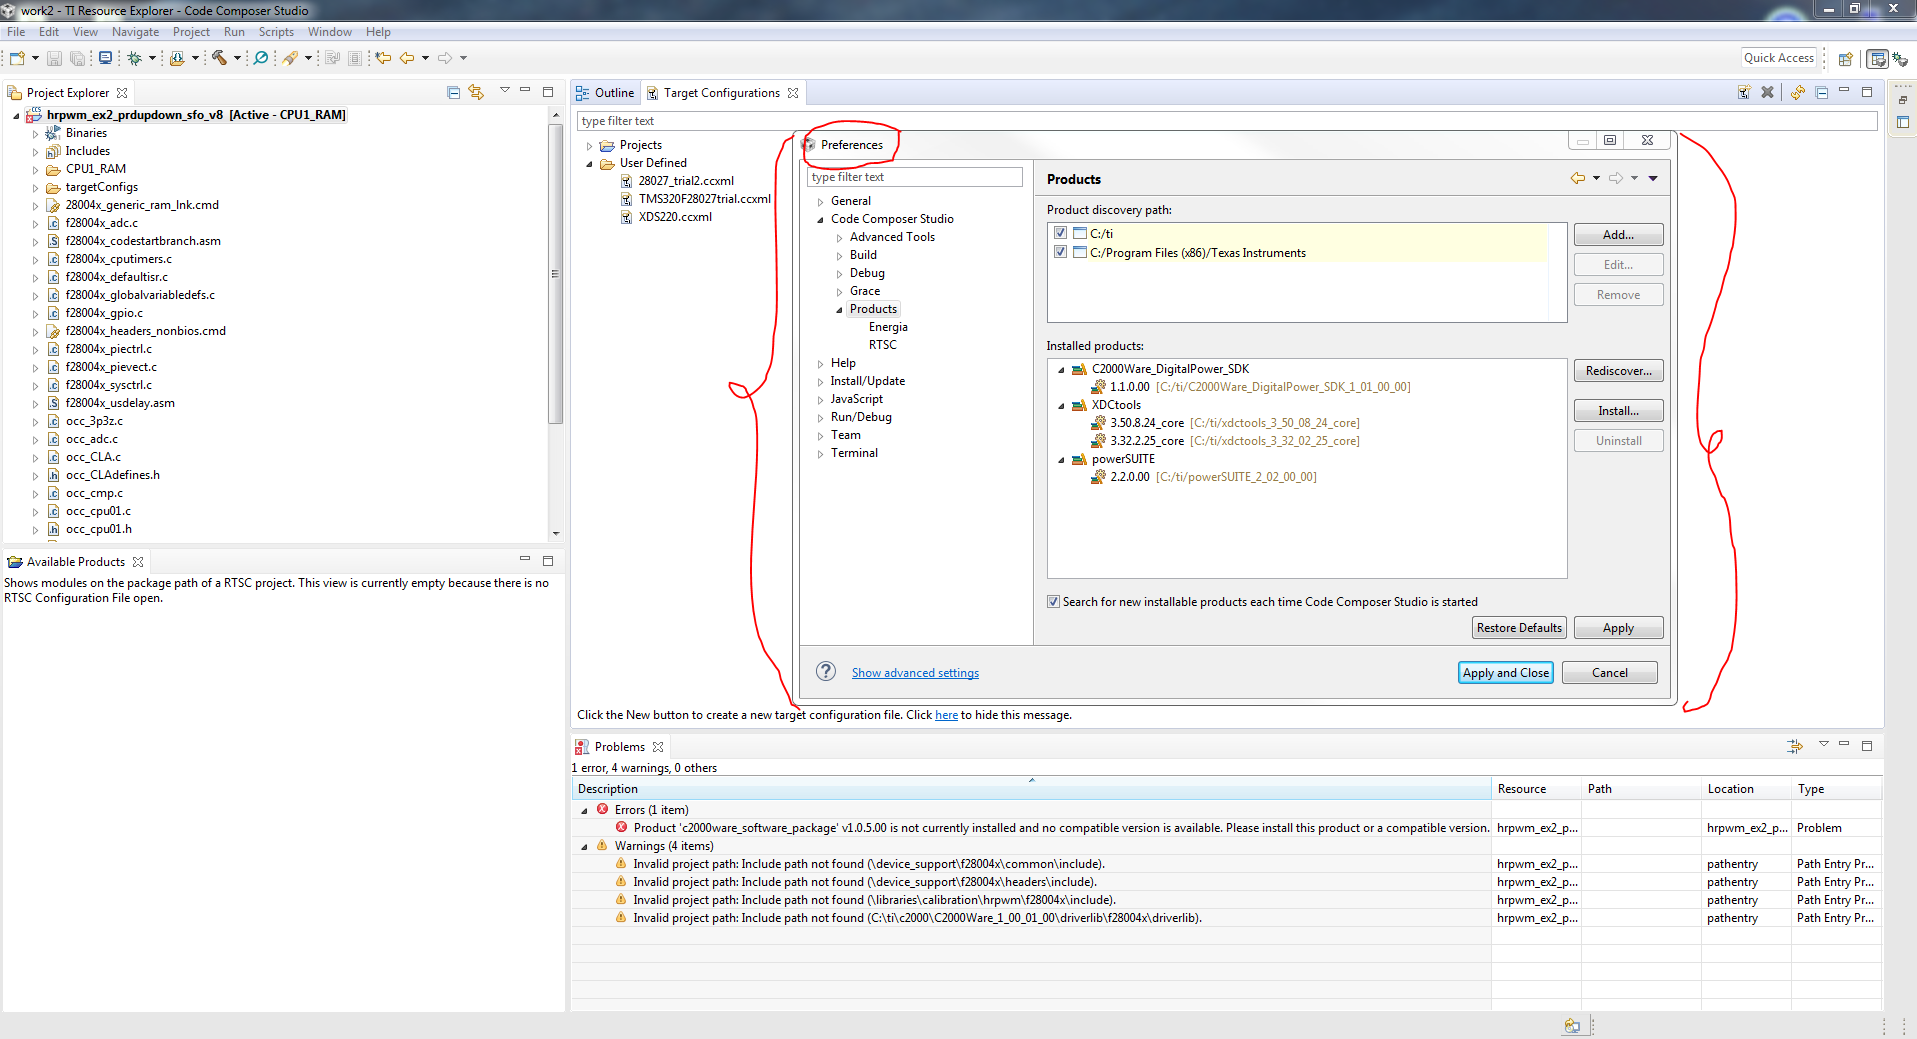
Task: Open the Window menu
Action: pos(330,32)
